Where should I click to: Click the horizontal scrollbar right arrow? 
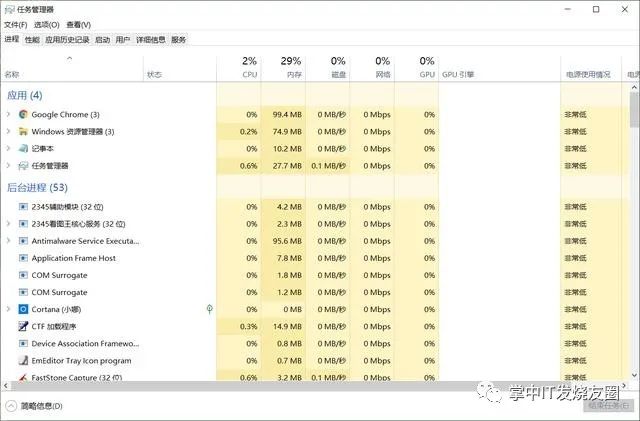pyautogui.click(x=624, y=385)
